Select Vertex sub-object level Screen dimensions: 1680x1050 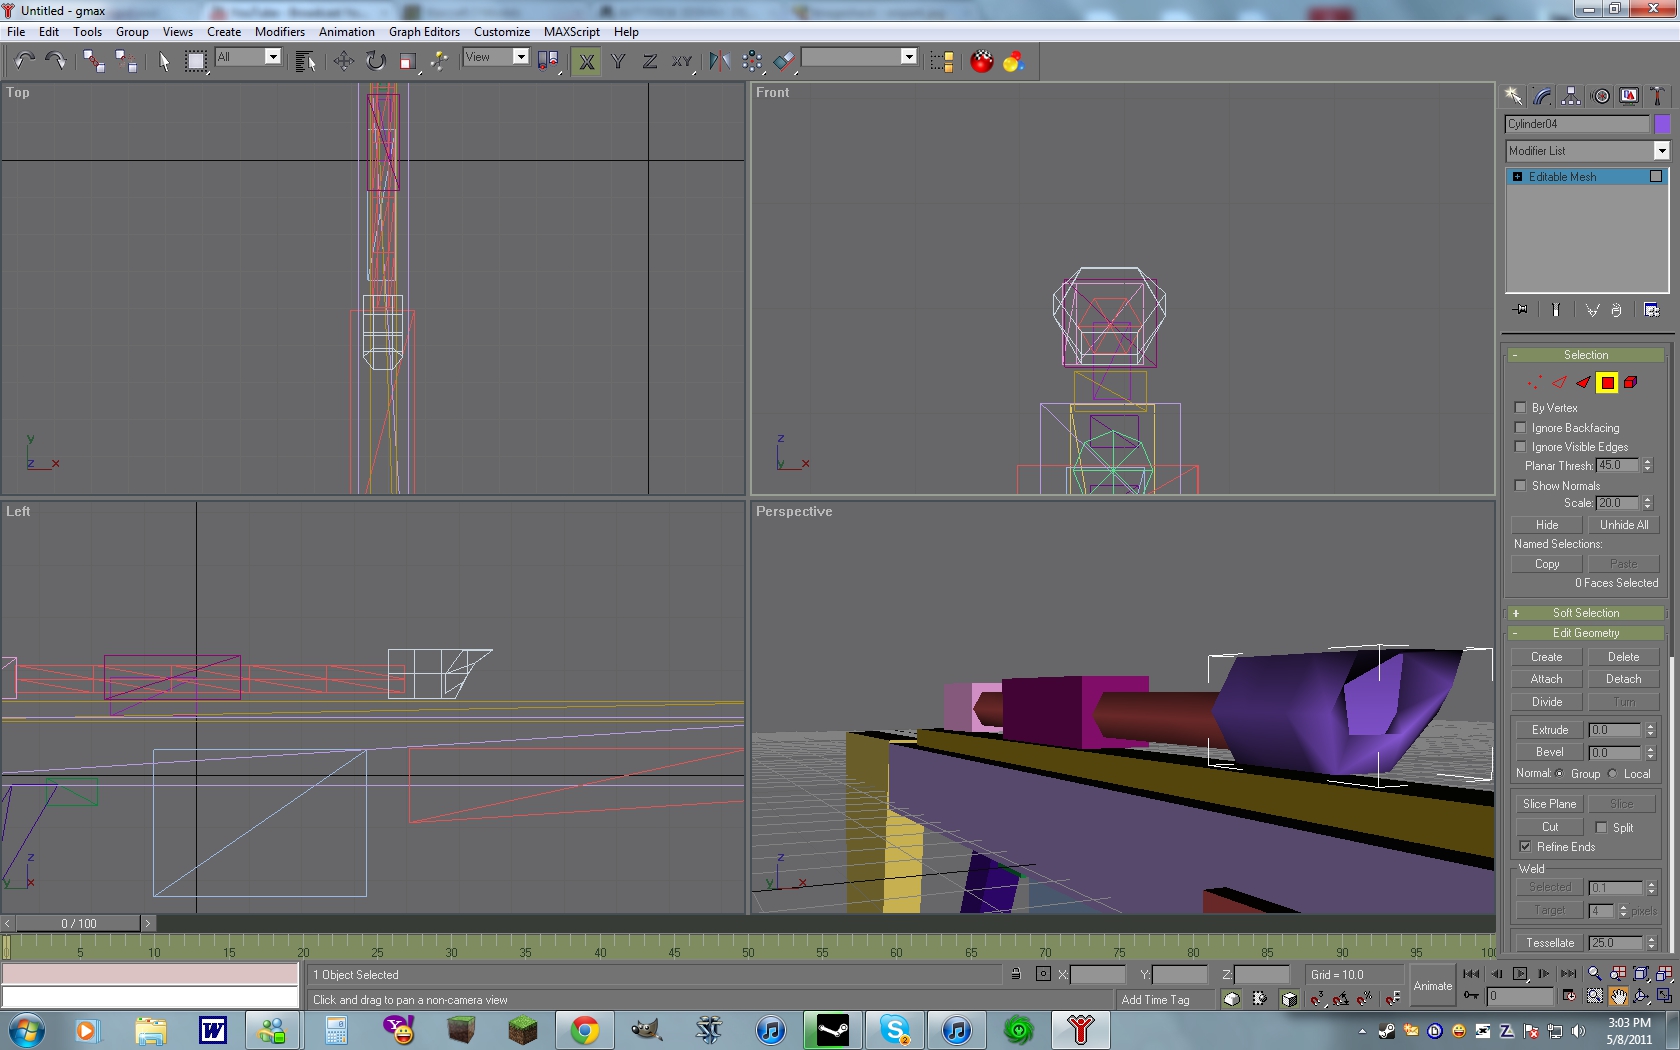pos(1535,382)
